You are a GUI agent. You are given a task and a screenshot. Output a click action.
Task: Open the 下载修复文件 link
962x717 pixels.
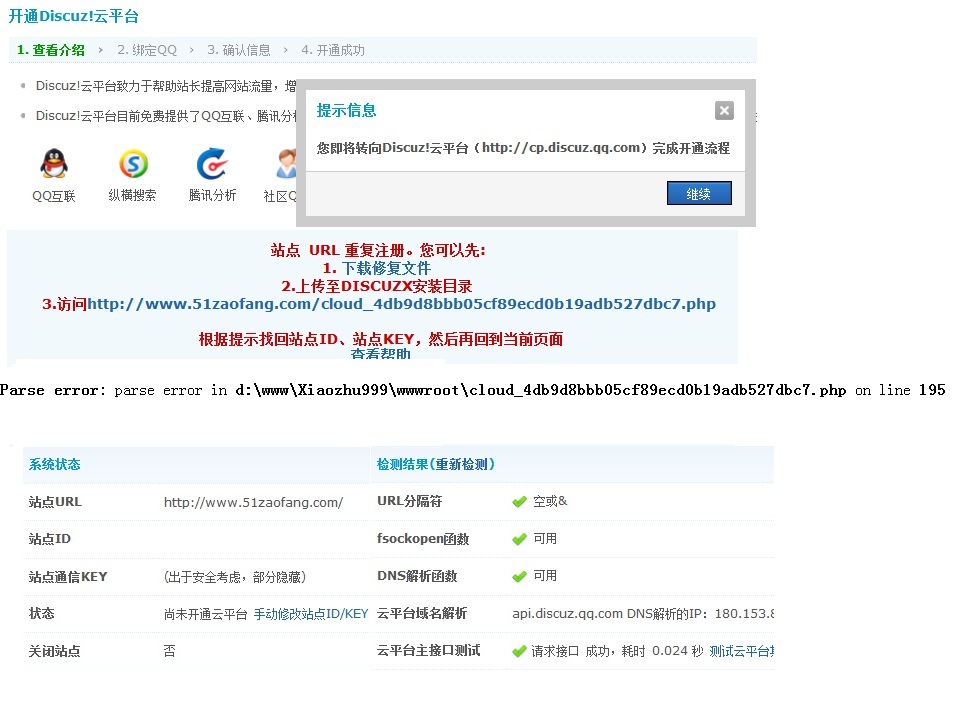387,268
